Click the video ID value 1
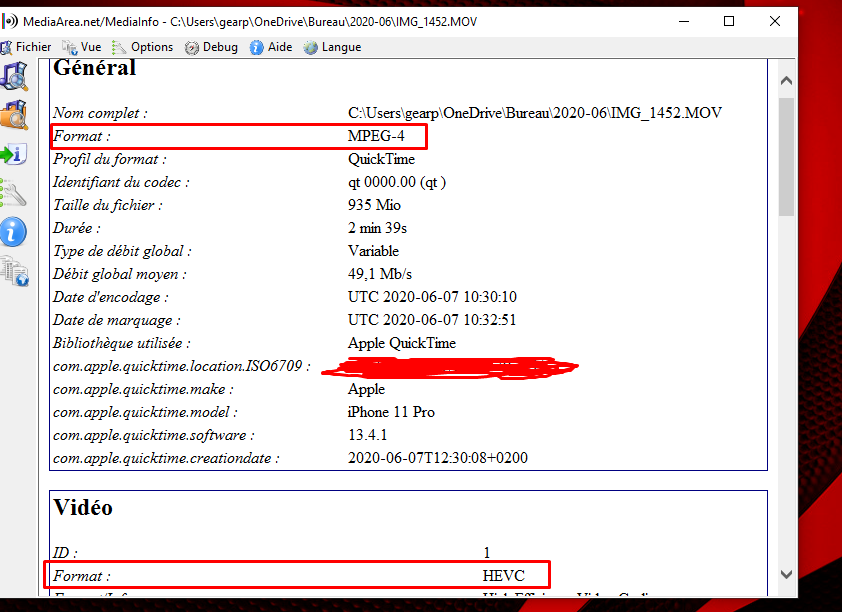The width and height of the screenshot is (842, 612). pos(487,553)
